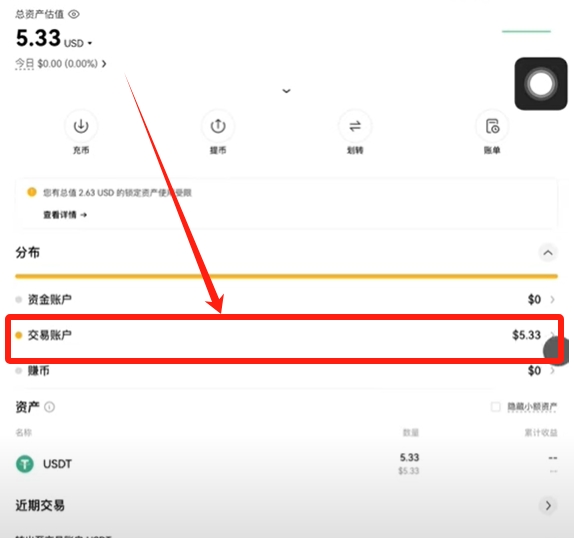Click the 查看详情 link

65,215
